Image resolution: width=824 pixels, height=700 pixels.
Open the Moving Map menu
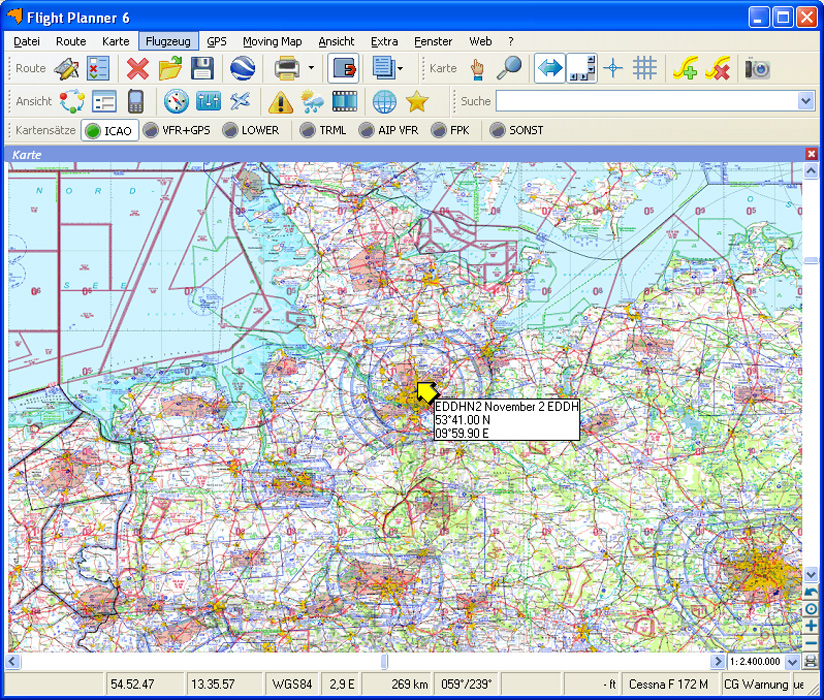tap(272, 42)
